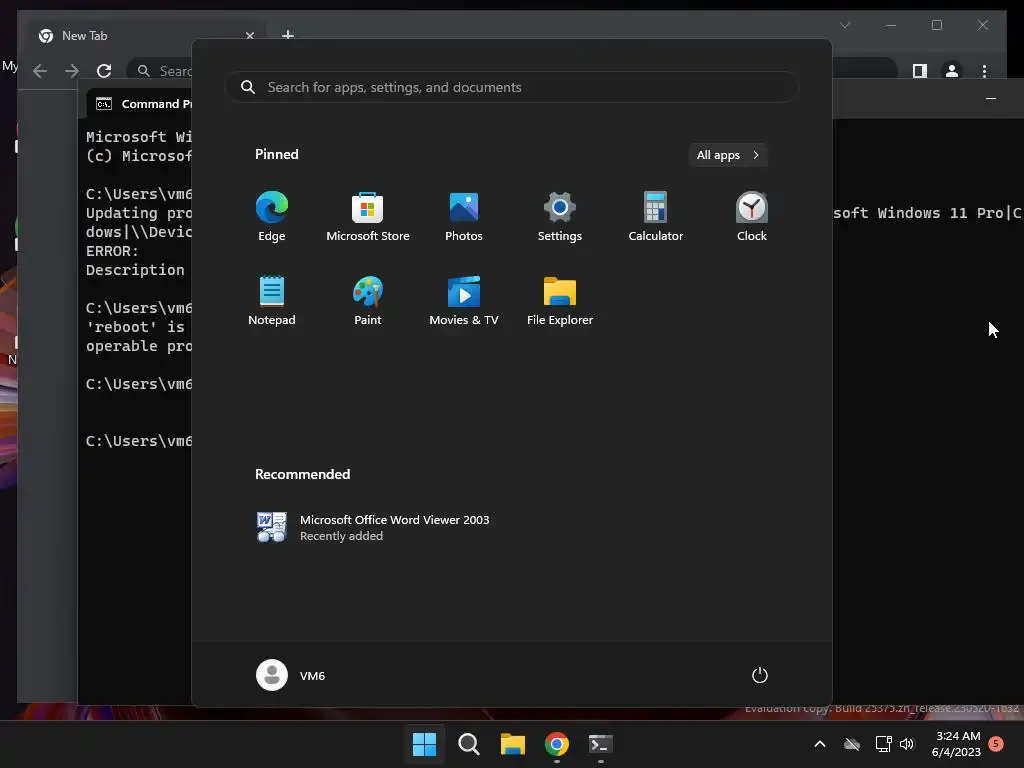Image resolution: width=1024 pixels, height=768 pixels.
Task: Open the VM6 user account menu
Action: (291, 675)
